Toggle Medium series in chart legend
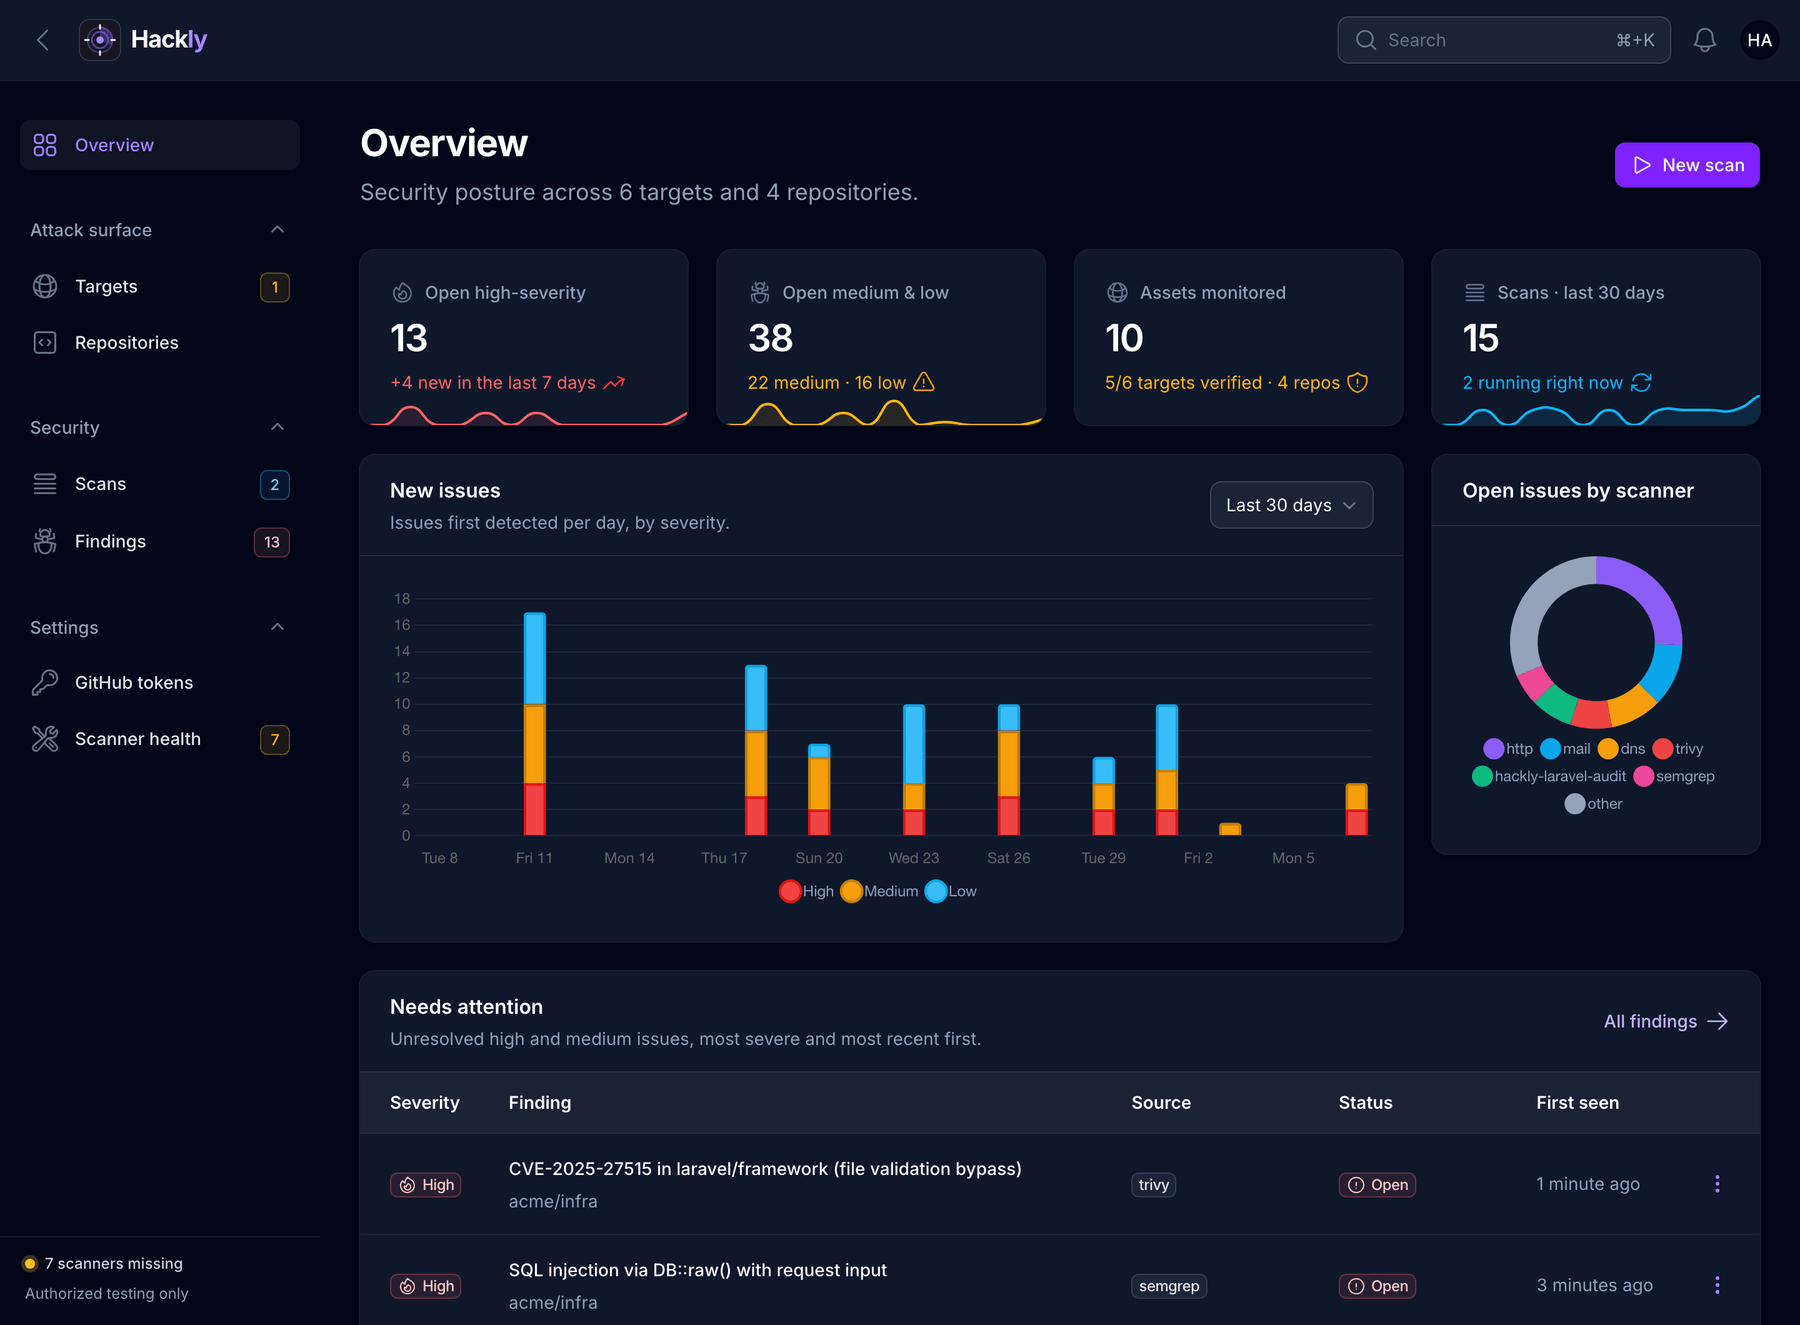Screen dimensions: 1800x1325 tap(880, 891)
